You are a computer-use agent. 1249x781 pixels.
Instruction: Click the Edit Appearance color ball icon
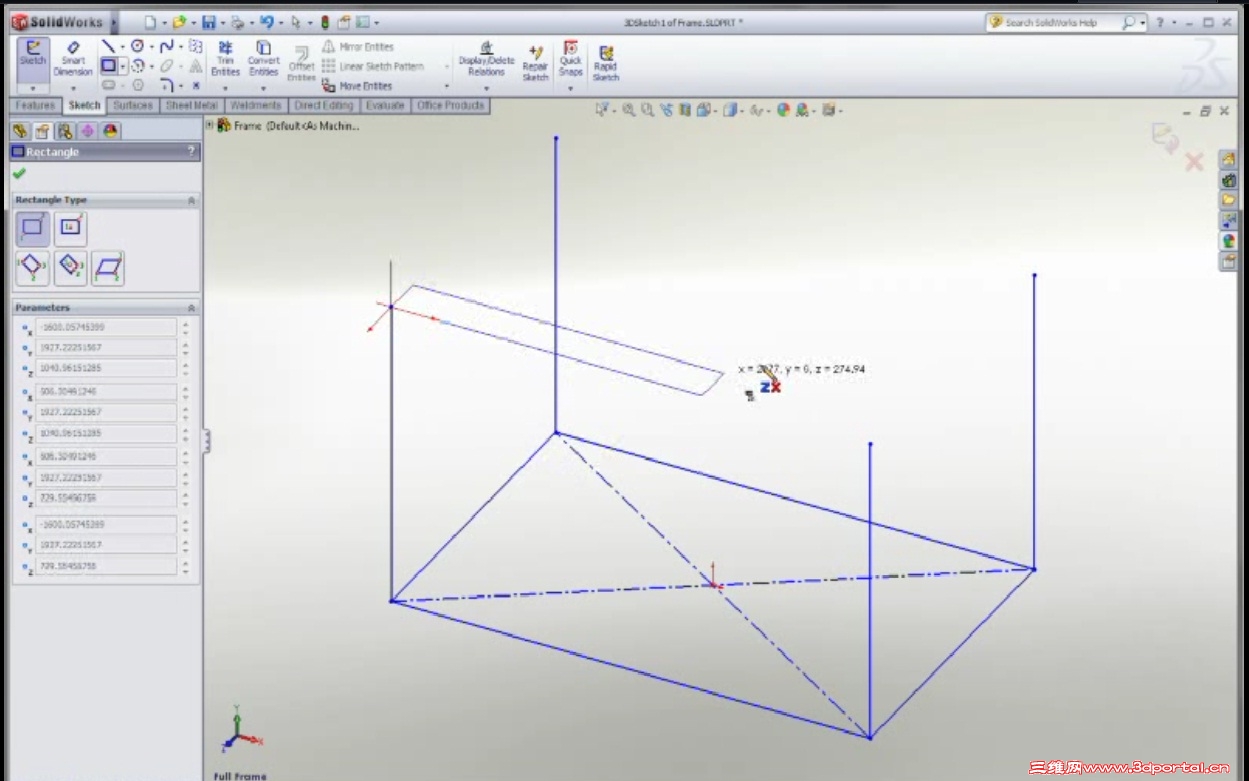[783, 111]
